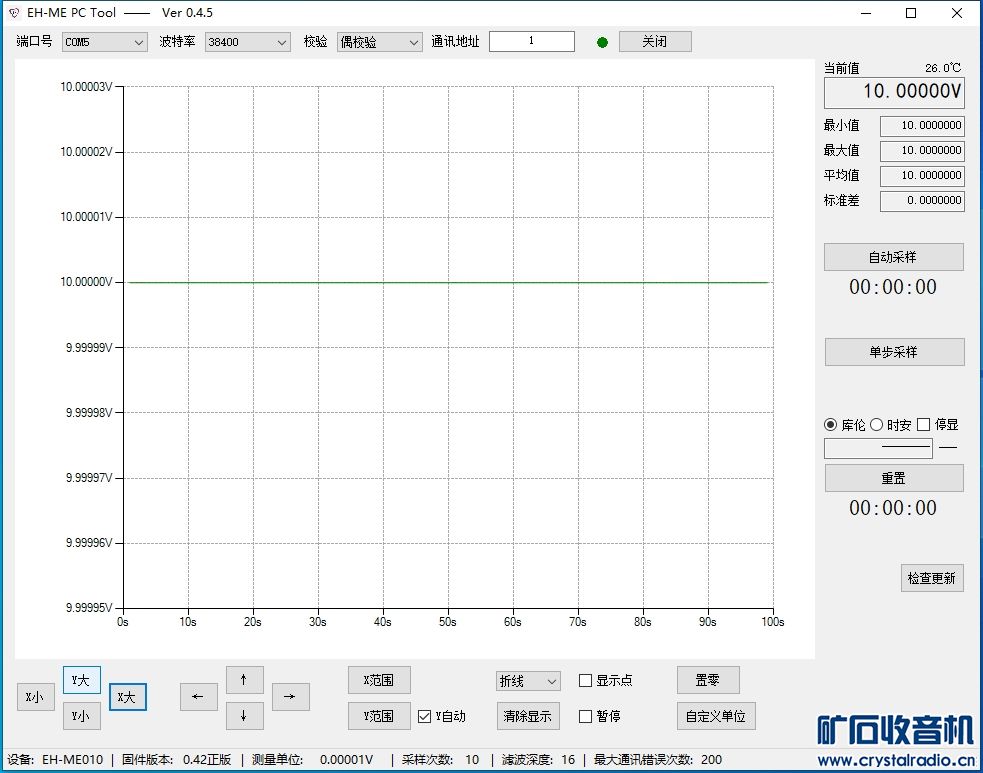Screen dimensions: 983x773
Task: Click the left arrow pan button
Action: click(x=198, y=697)
